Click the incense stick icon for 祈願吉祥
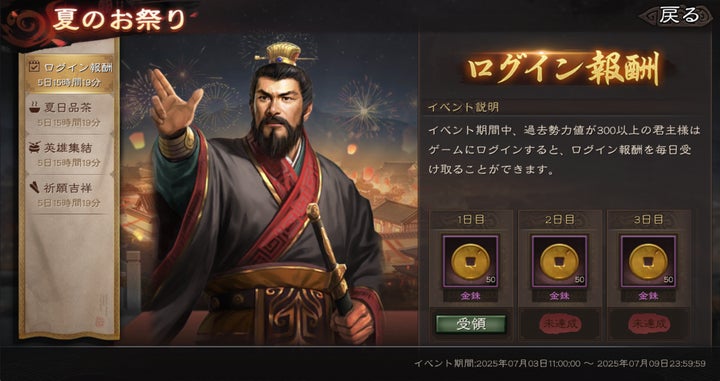The image size is (720, 381). click(34, 187)
